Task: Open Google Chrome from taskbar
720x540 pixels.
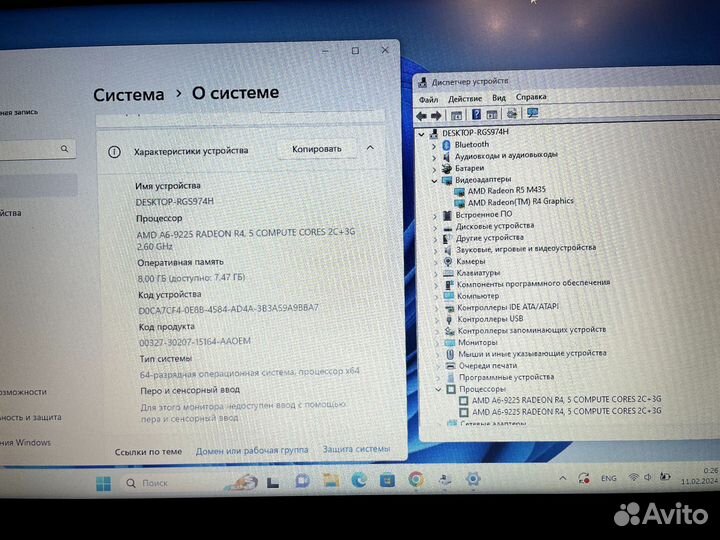Action: (x=416, y=479)
